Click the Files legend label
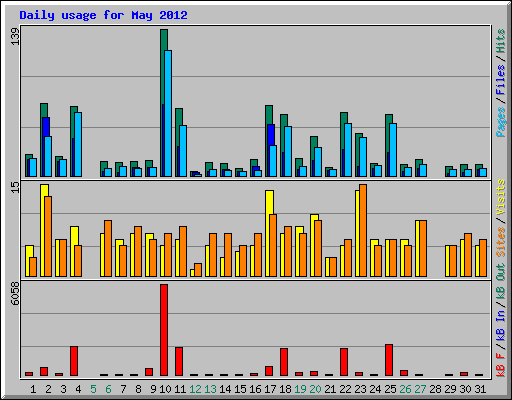512x400 pixels. (501, 80)
